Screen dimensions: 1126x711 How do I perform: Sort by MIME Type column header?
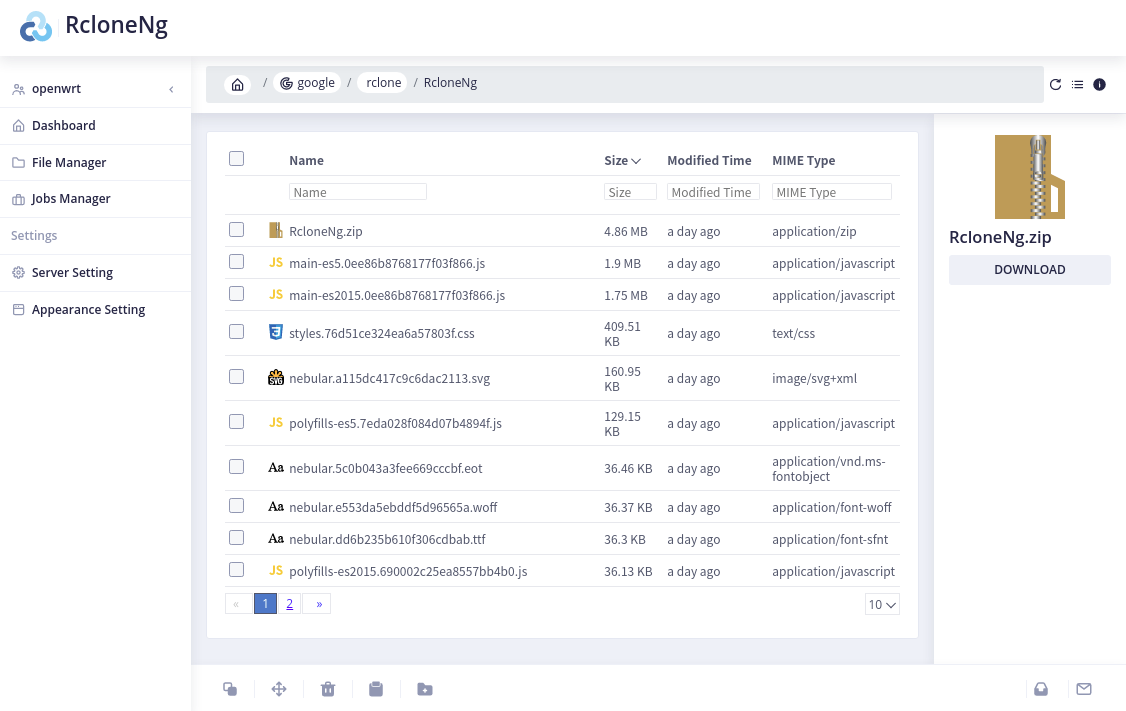pos(804,160)
